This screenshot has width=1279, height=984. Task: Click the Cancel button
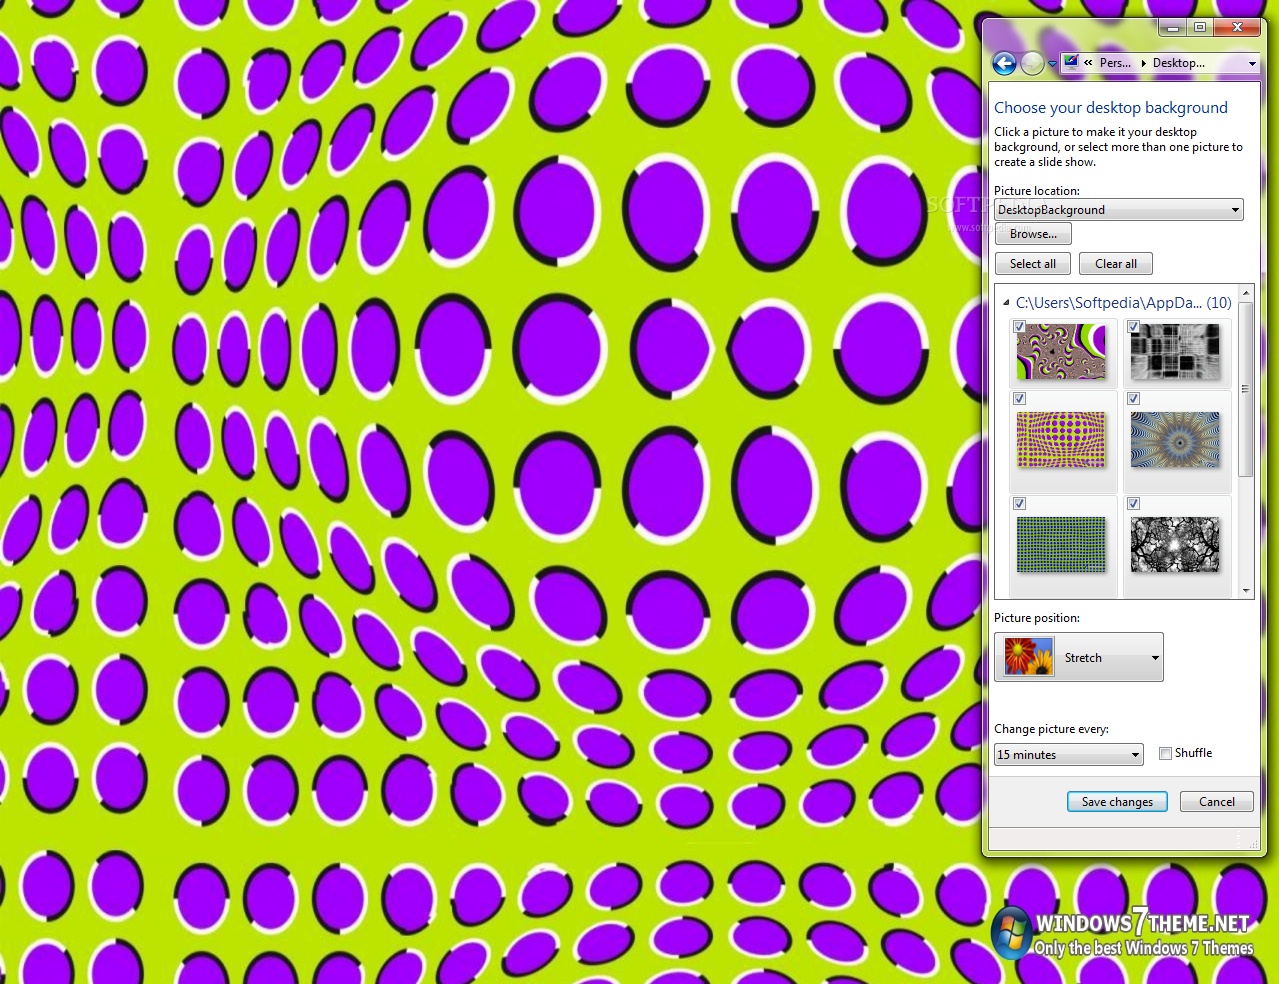(1217, 802)
